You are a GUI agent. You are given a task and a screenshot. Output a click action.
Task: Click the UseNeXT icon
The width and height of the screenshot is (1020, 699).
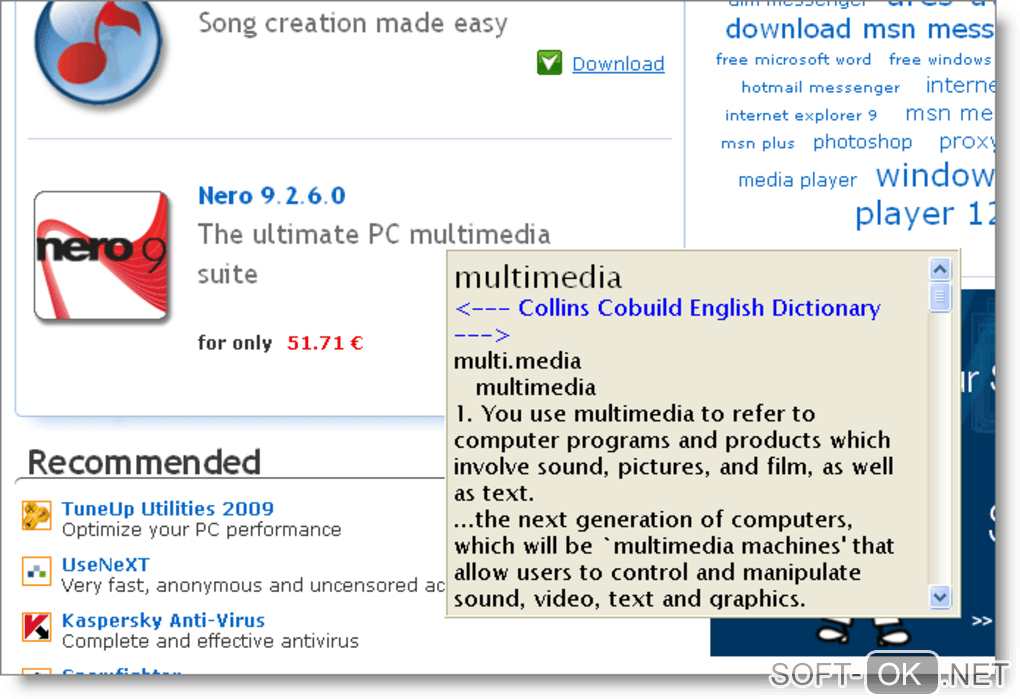click(x=36, y=572)
